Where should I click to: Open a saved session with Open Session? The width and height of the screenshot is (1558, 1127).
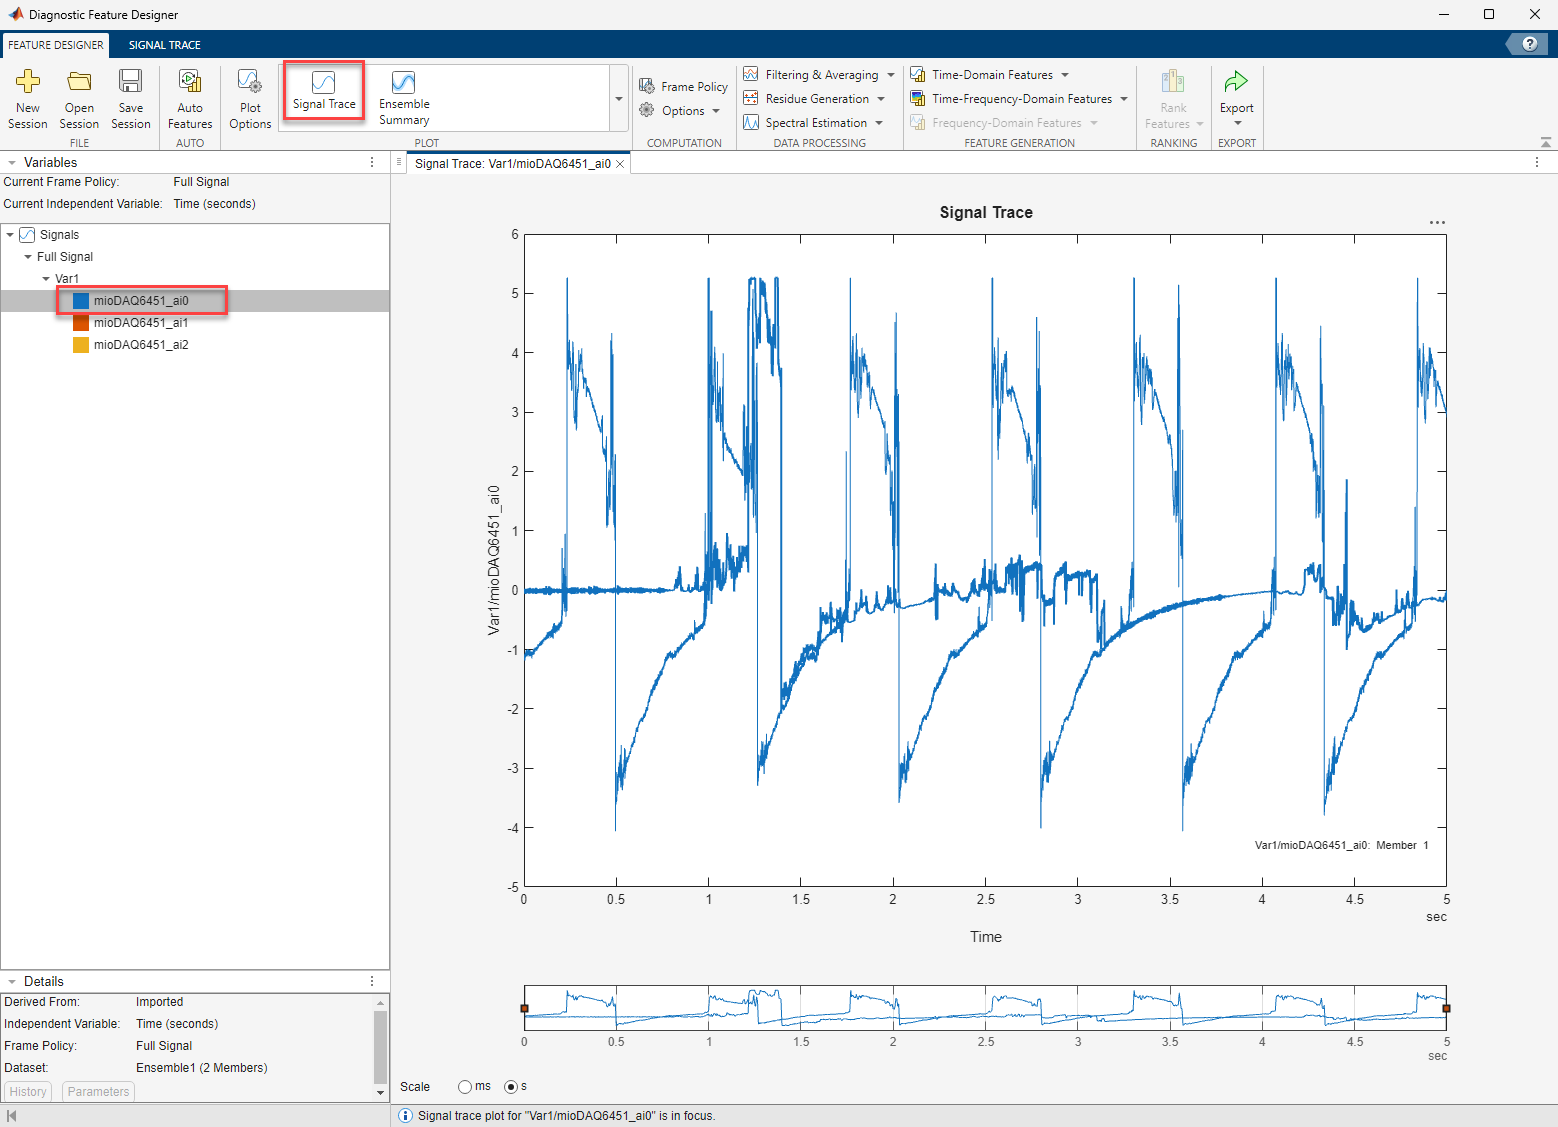(x=79, y=82)
